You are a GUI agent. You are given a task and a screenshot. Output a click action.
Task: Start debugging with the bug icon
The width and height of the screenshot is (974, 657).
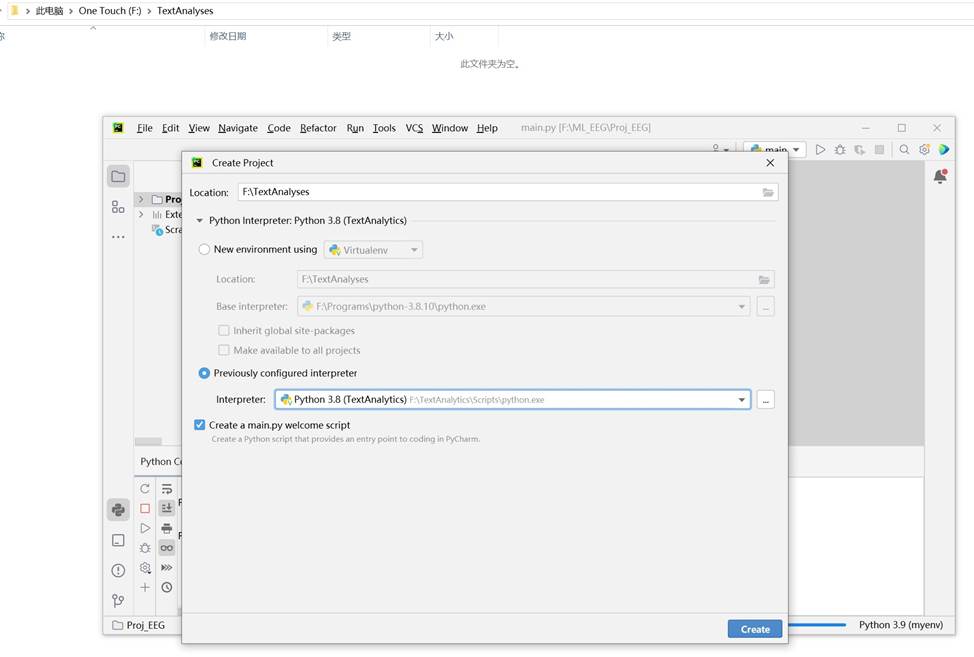[x=838, y=148]
